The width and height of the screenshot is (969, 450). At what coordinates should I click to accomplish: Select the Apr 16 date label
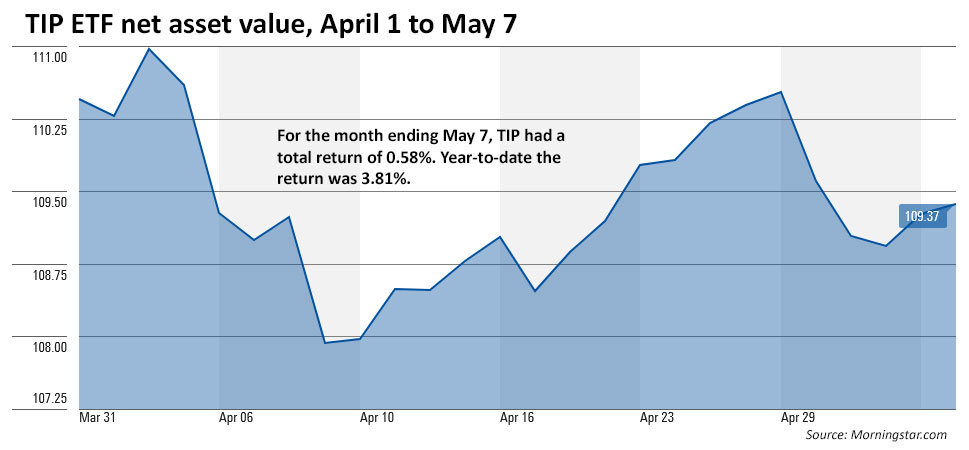(x=517, y=417)
